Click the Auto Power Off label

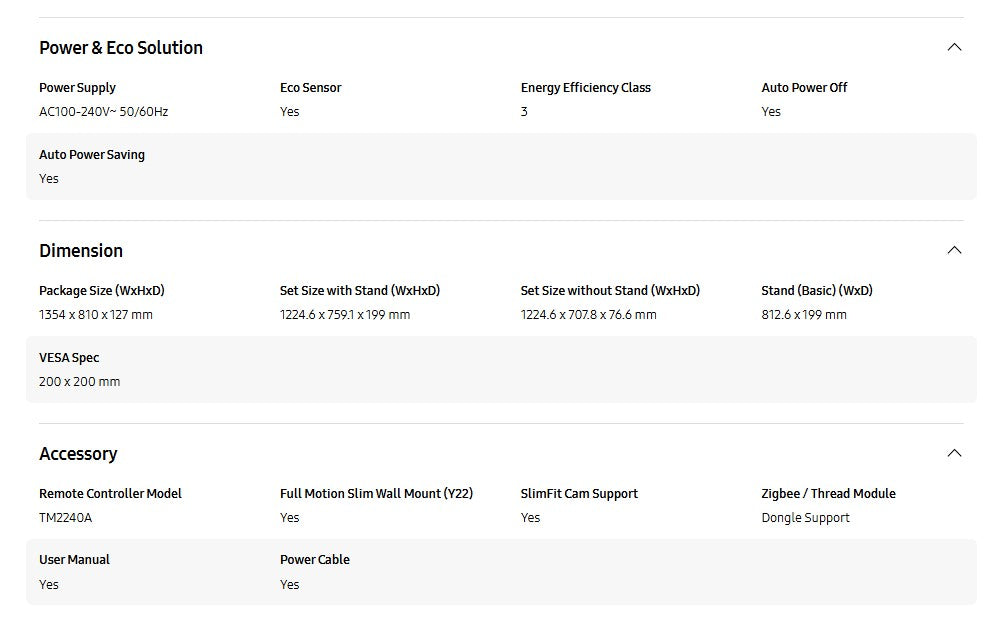804,88
